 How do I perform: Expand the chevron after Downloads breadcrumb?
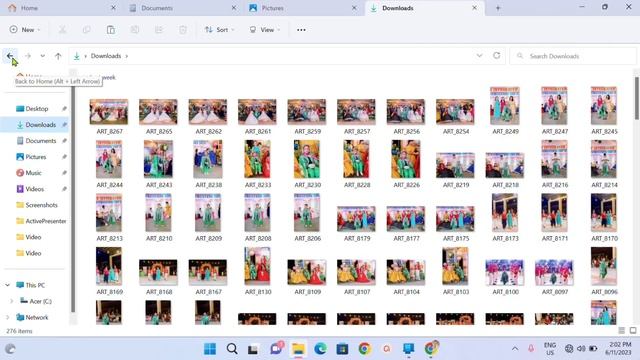click(x=127, y=56)
